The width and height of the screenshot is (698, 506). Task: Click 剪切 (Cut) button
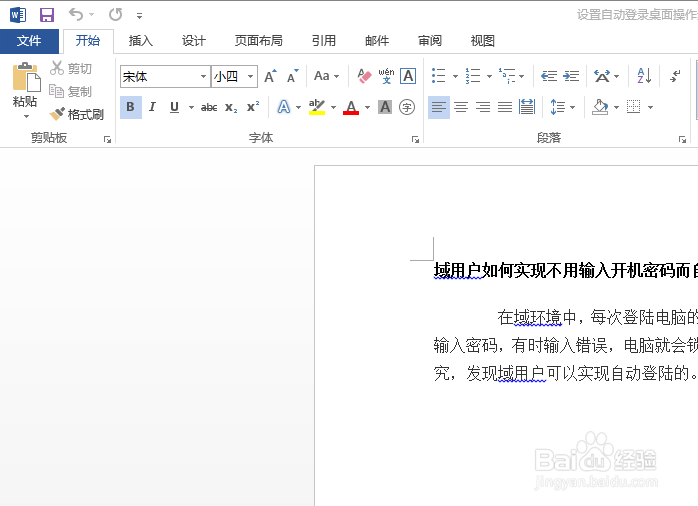click(71, 68)
